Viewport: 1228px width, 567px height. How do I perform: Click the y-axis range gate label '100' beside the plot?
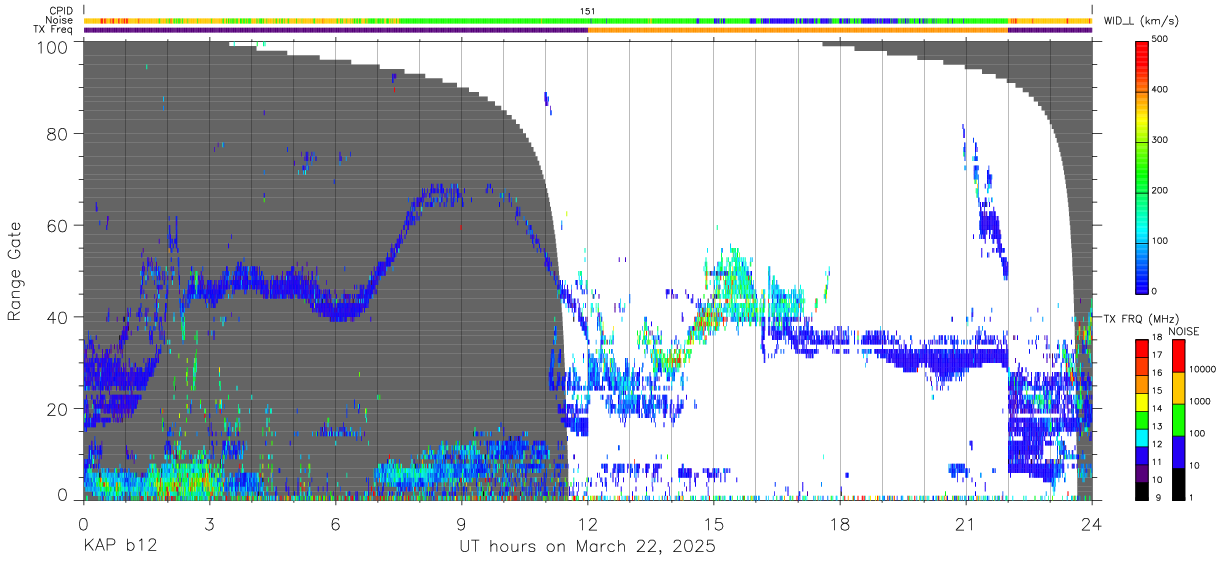54,46
